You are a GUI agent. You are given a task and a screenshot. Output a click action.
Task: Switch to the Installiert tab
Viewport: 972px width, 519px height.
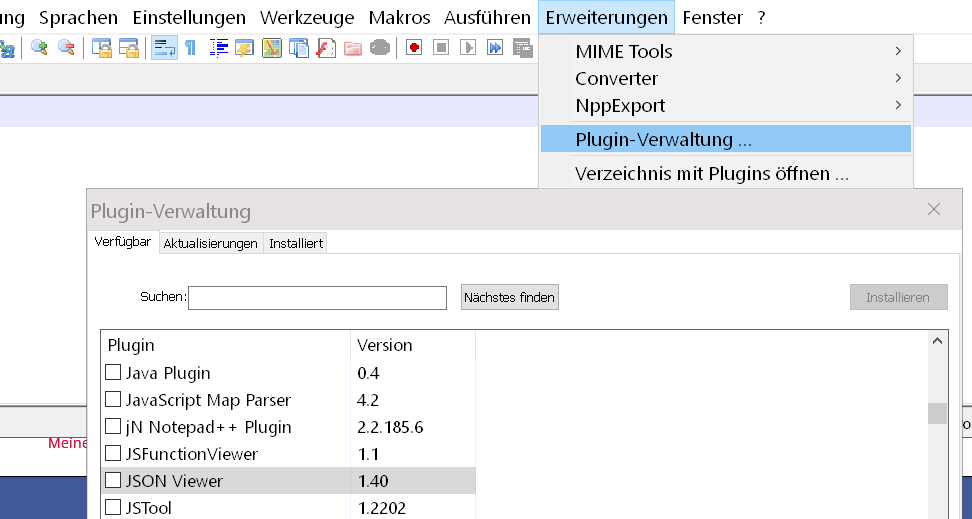point(296,244)
